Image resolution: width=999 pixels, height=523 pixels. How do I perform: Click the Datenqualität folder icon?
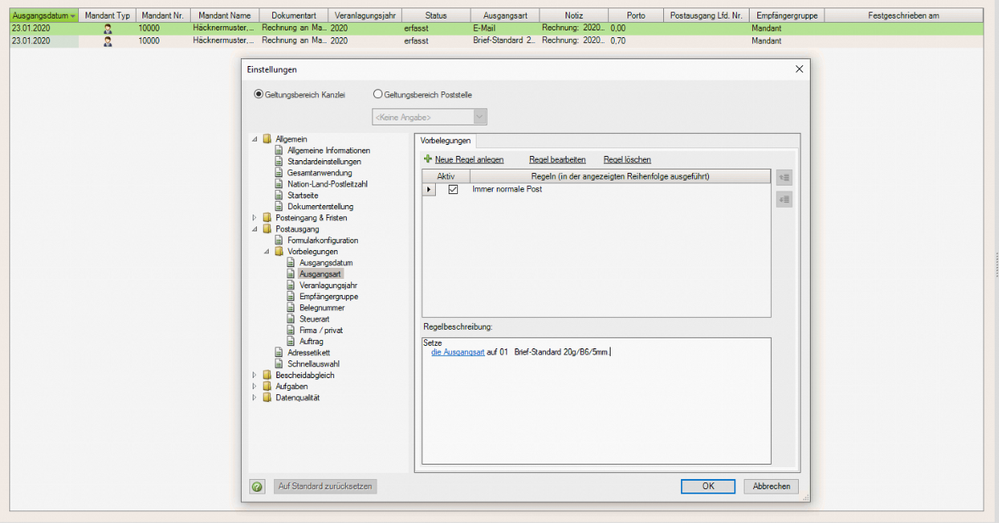(267, 398)
